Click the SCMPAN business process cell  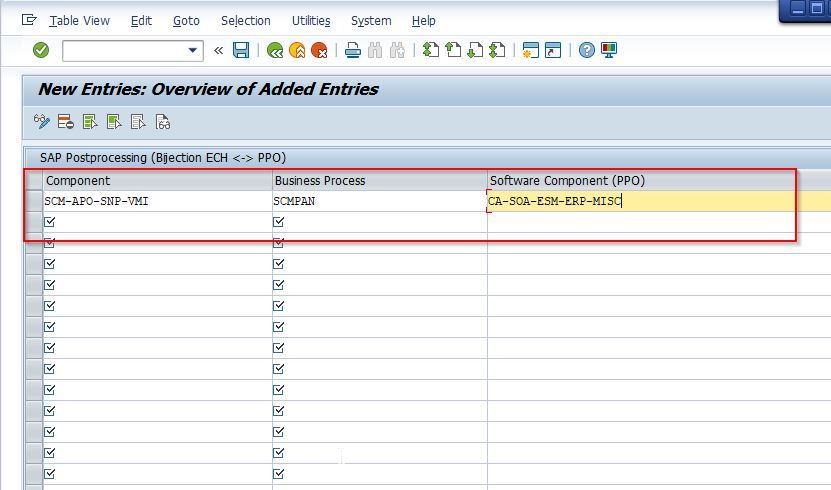[380, 201]
